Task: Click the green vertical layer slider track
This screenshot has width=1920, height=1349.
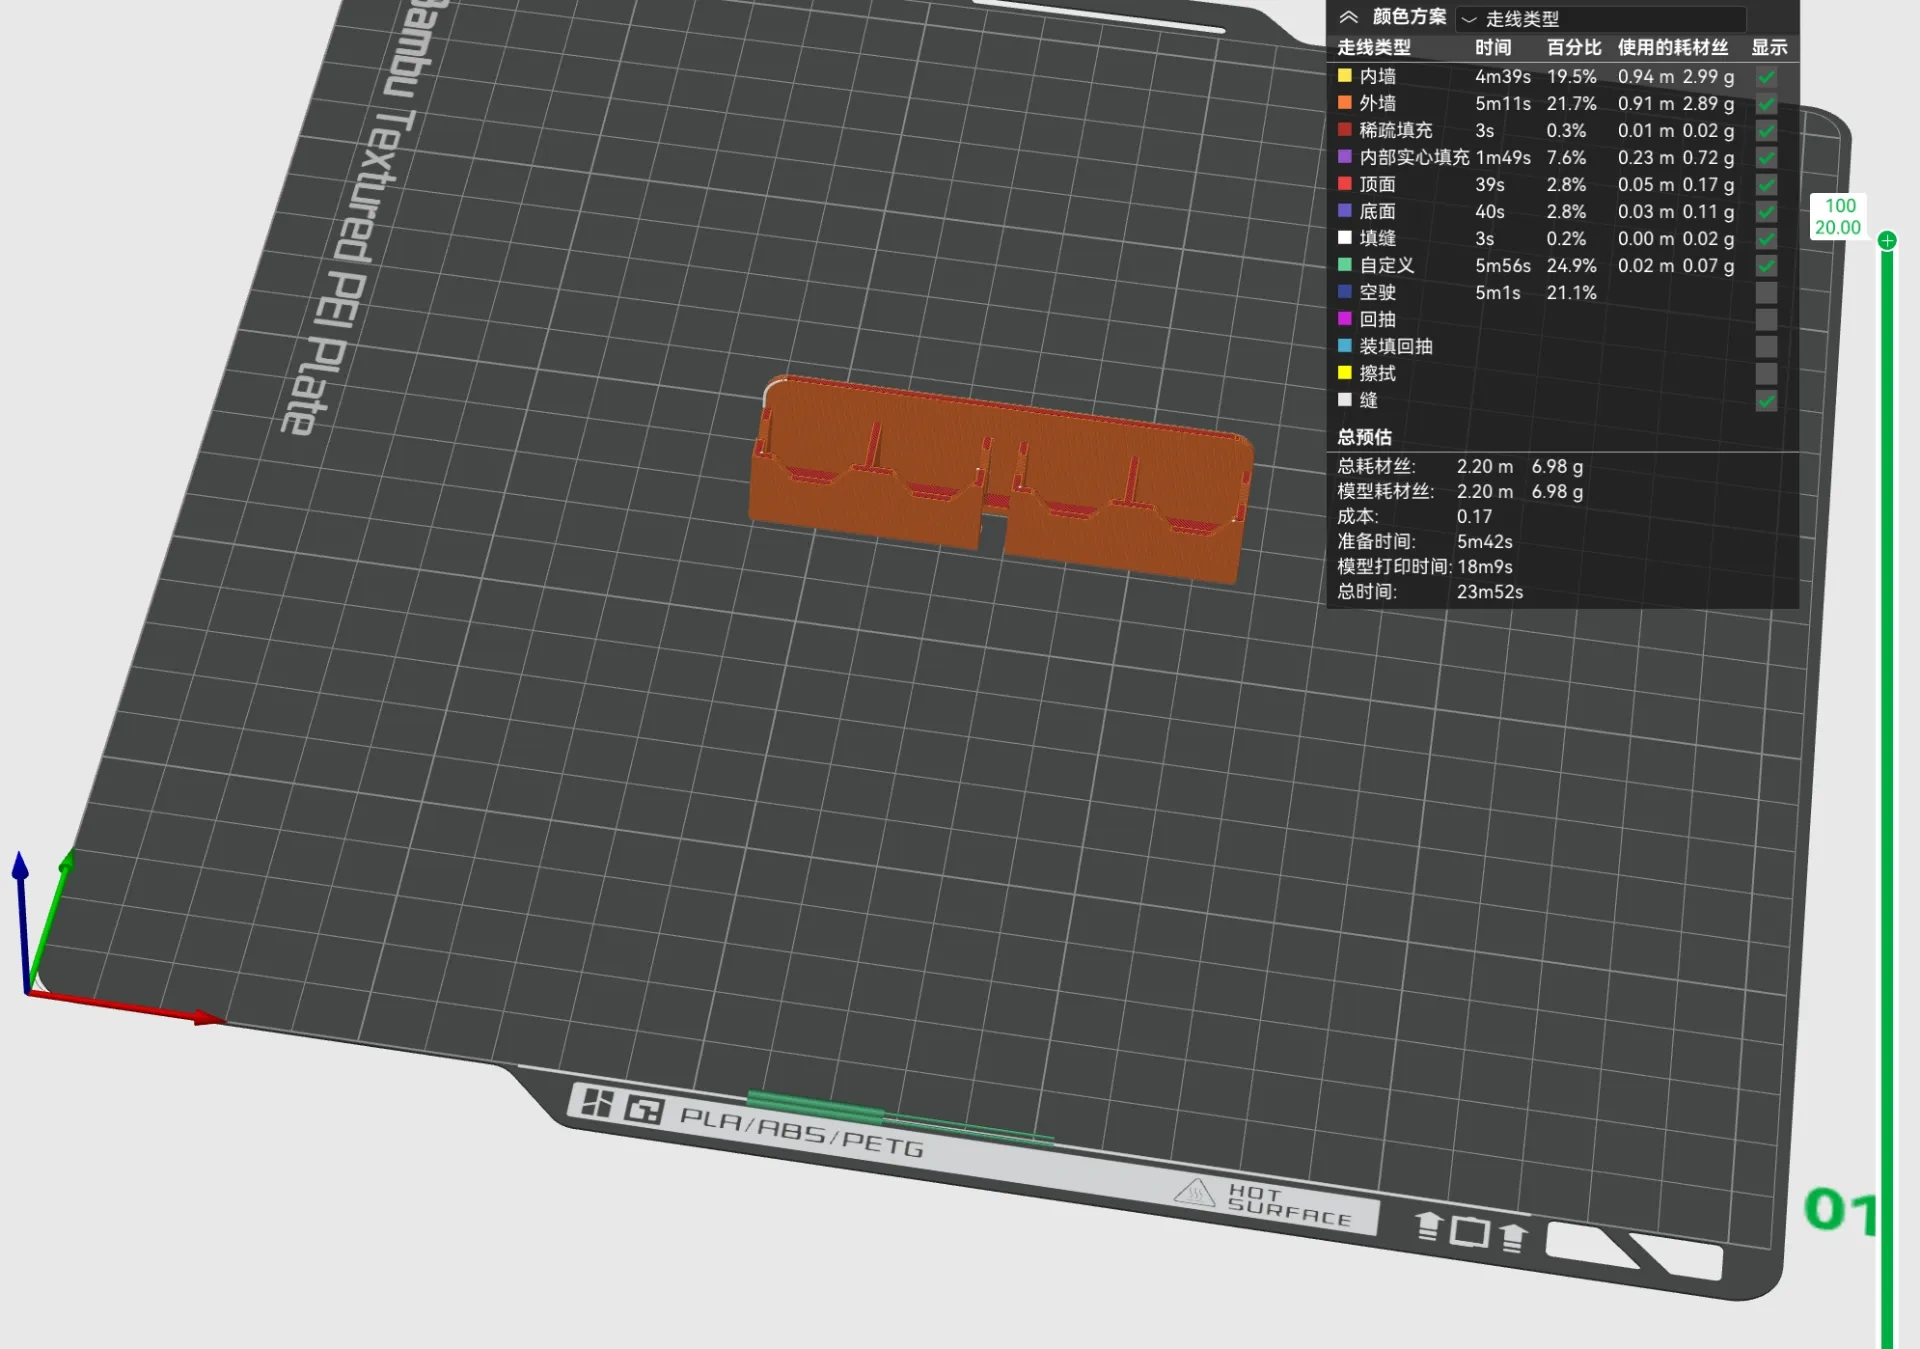Action: [x=1887, y=800]
